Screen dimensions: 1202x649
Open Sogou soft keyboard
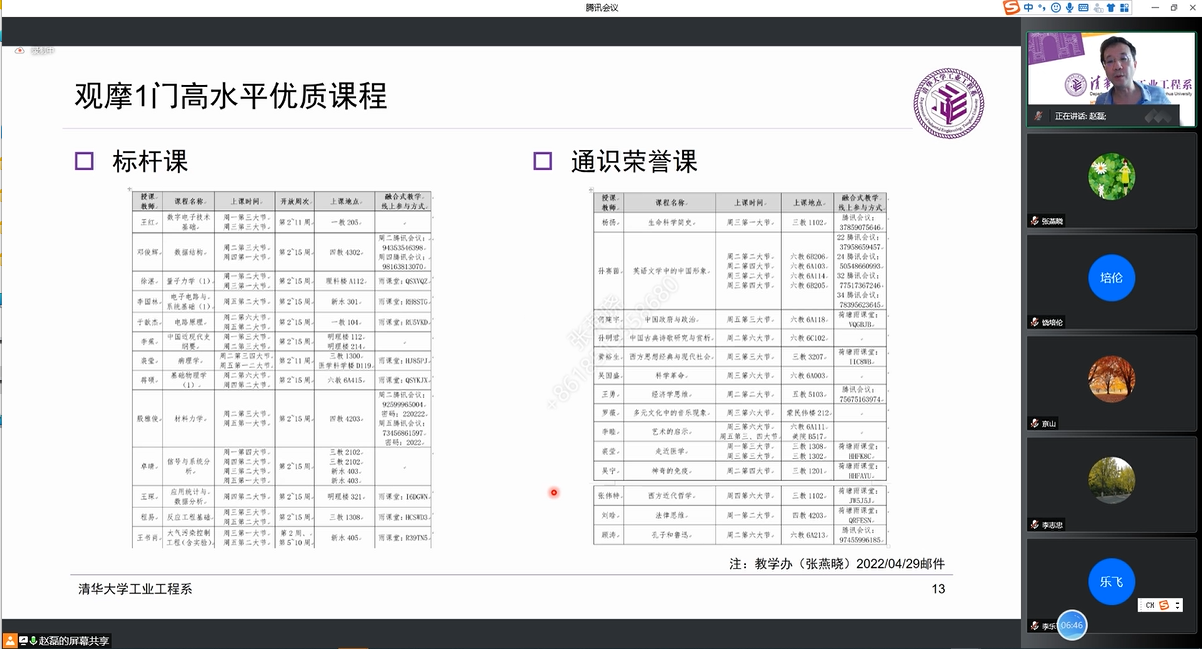[1084, 8]
